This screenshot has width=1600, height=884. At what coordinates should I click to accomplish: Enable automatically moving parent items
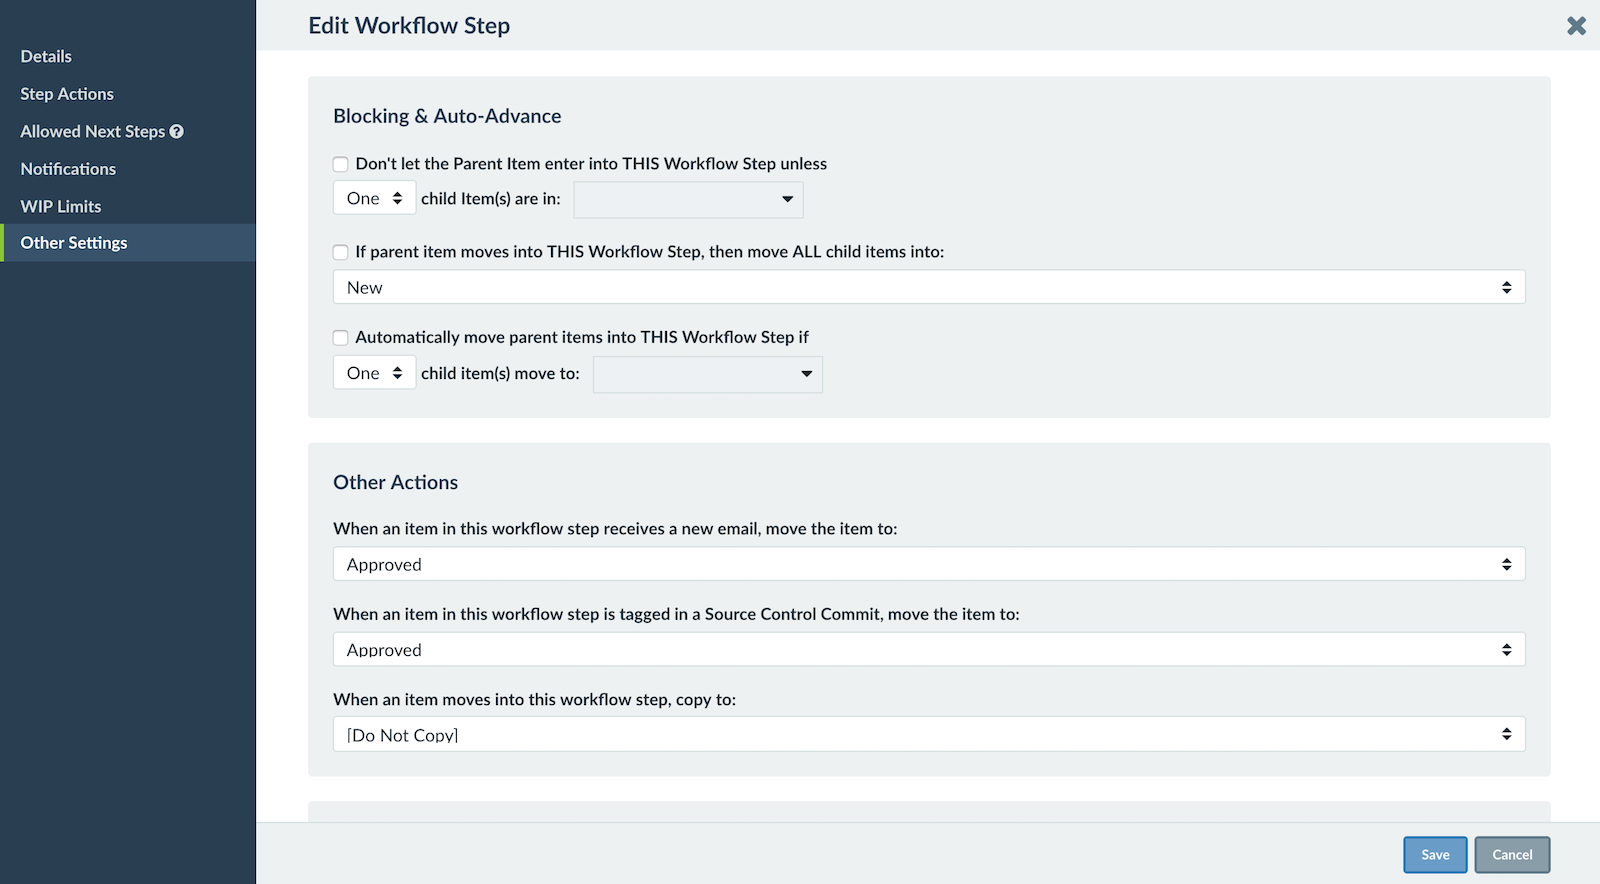pyautogui.click(x=340, y=337)
